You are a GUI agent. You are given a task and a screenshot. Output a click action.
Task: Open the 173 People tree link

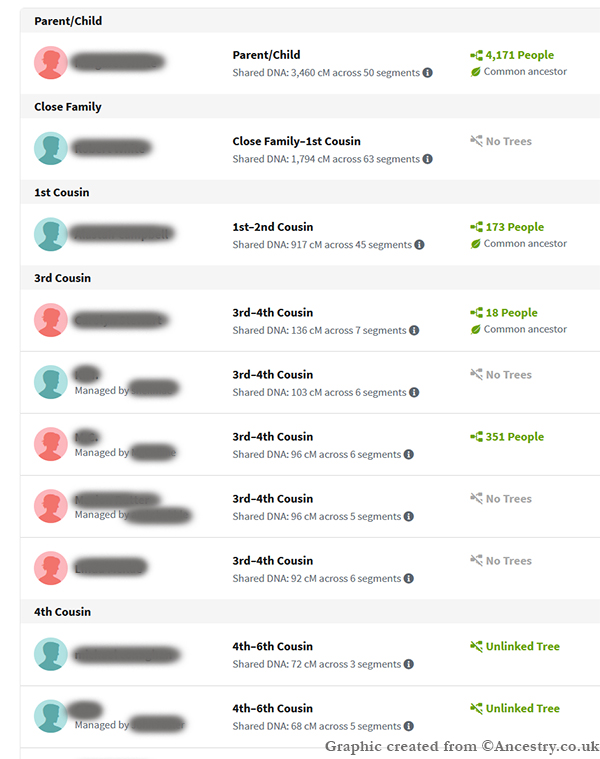514,227
